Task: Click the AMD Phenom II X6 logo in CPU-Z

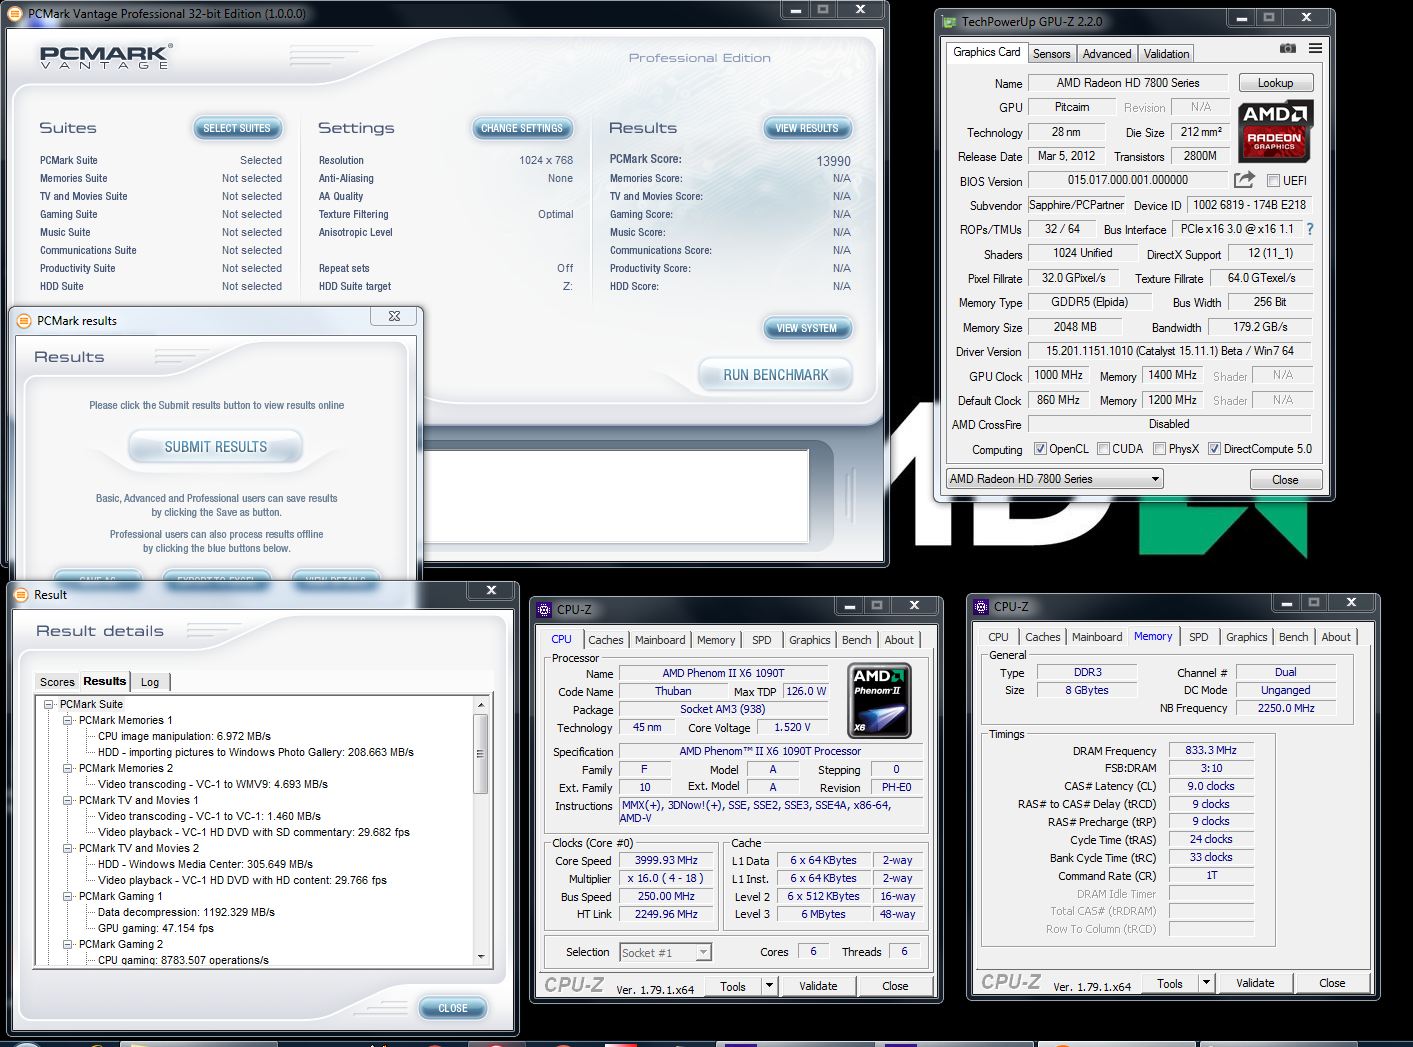Action: tap(879, 700)
